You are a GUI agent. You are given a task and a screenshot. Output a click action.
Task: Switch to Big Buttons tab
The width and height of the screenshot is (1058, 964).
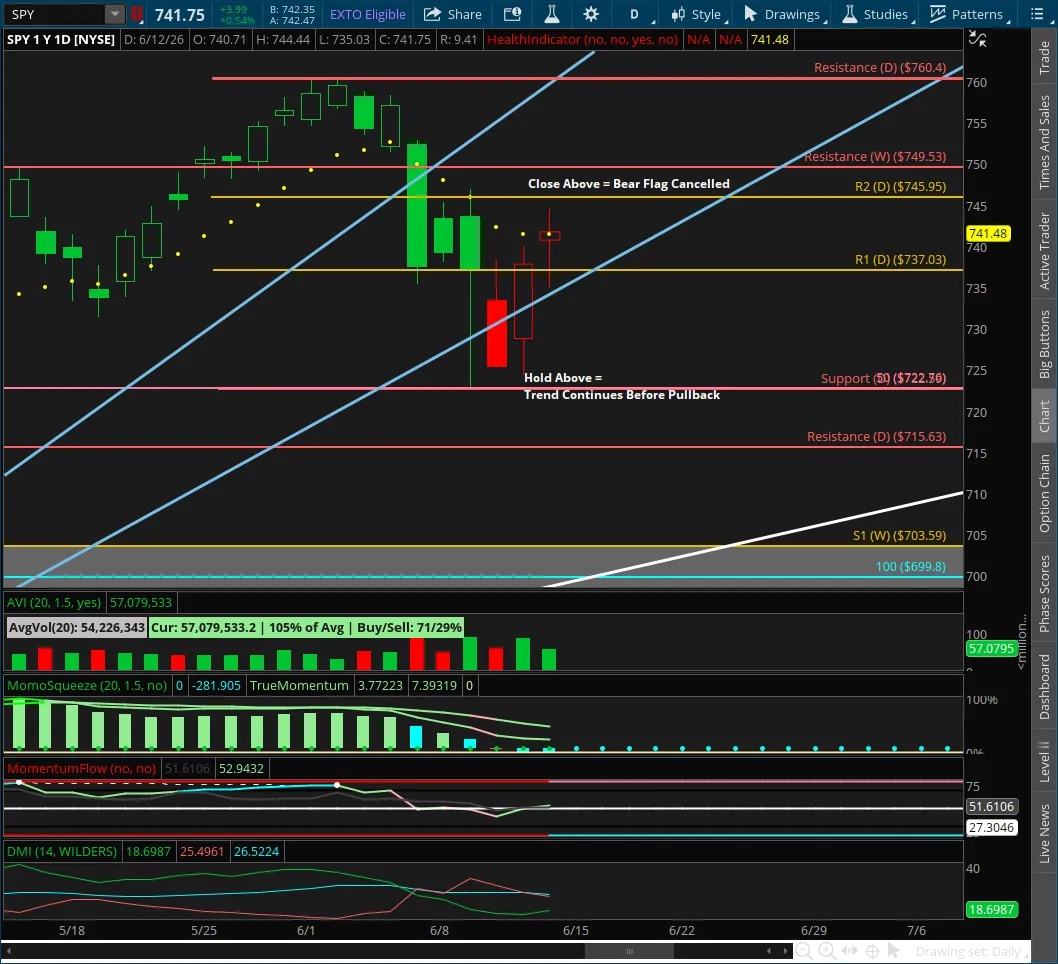pos(1045,344)
